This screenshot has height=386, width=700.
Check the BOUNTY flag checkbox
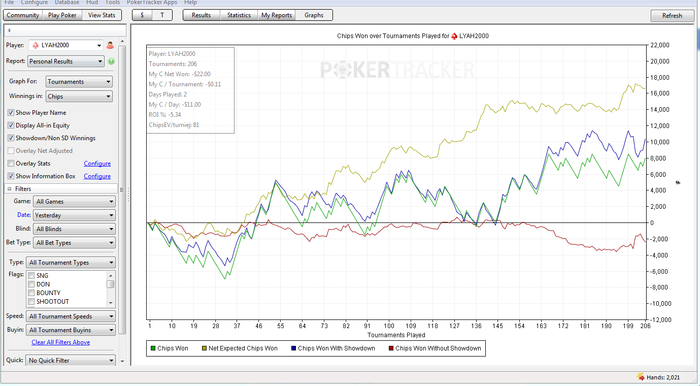[31, 293]
